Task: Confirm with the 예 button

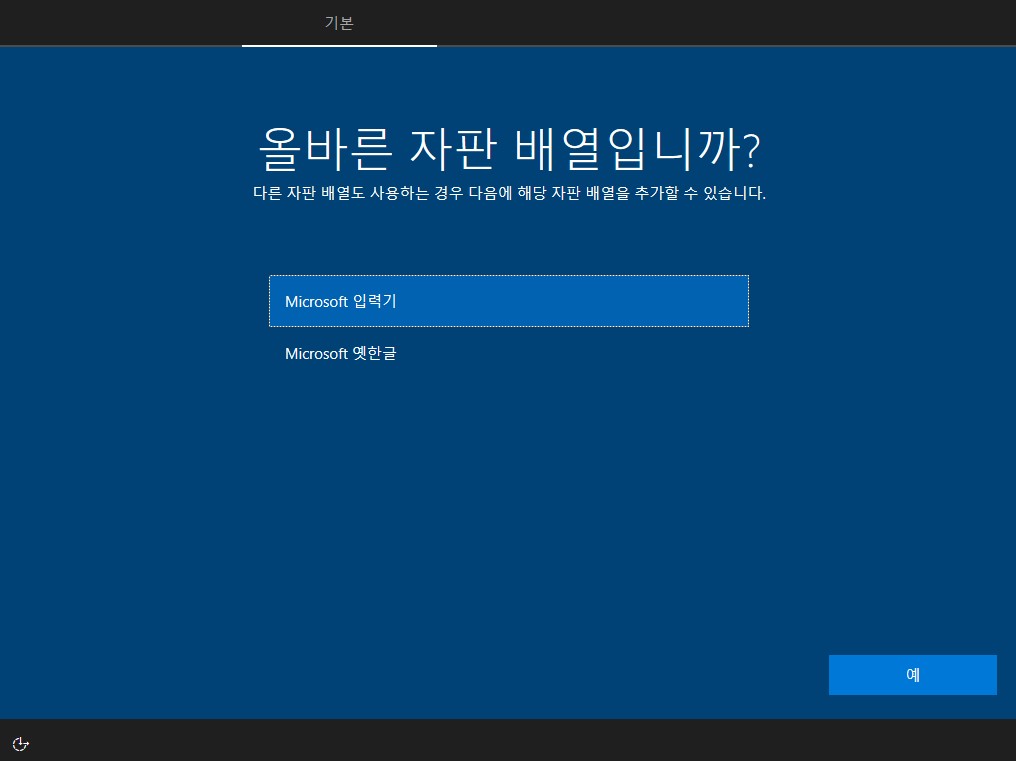Action: pos(912,675)
